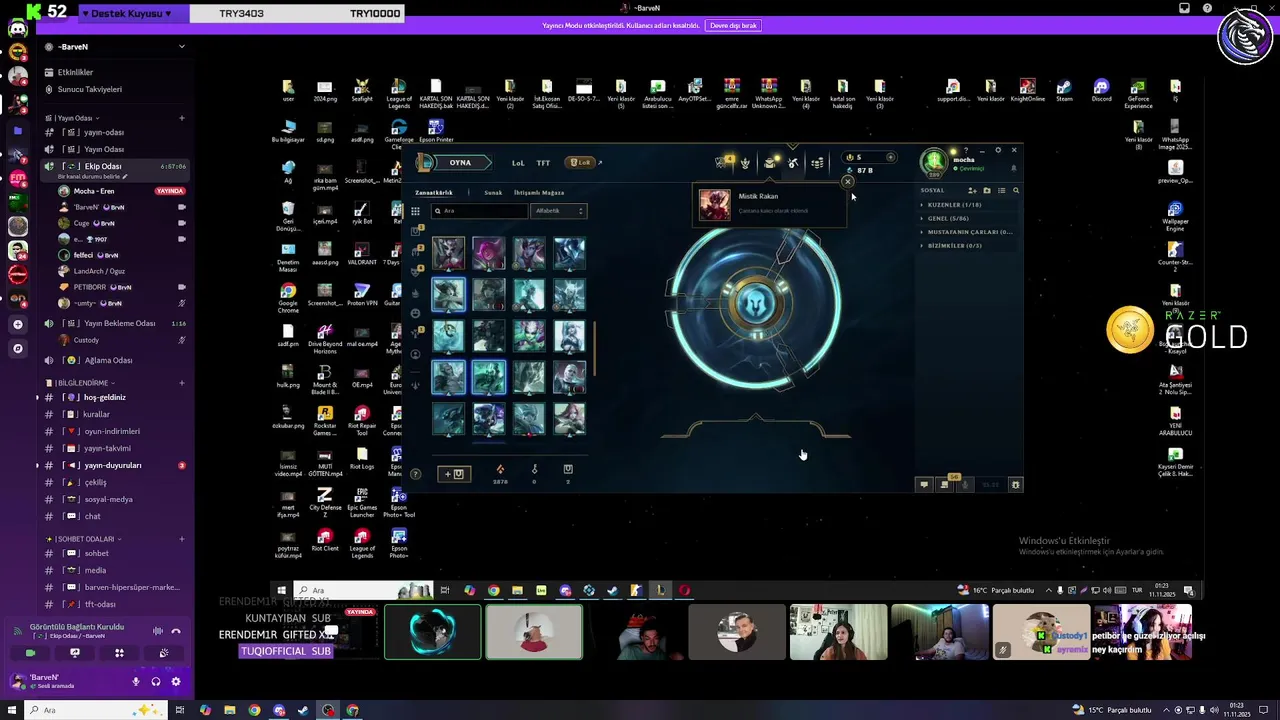Switch to the TFT tab in League client

click(543, 163)
